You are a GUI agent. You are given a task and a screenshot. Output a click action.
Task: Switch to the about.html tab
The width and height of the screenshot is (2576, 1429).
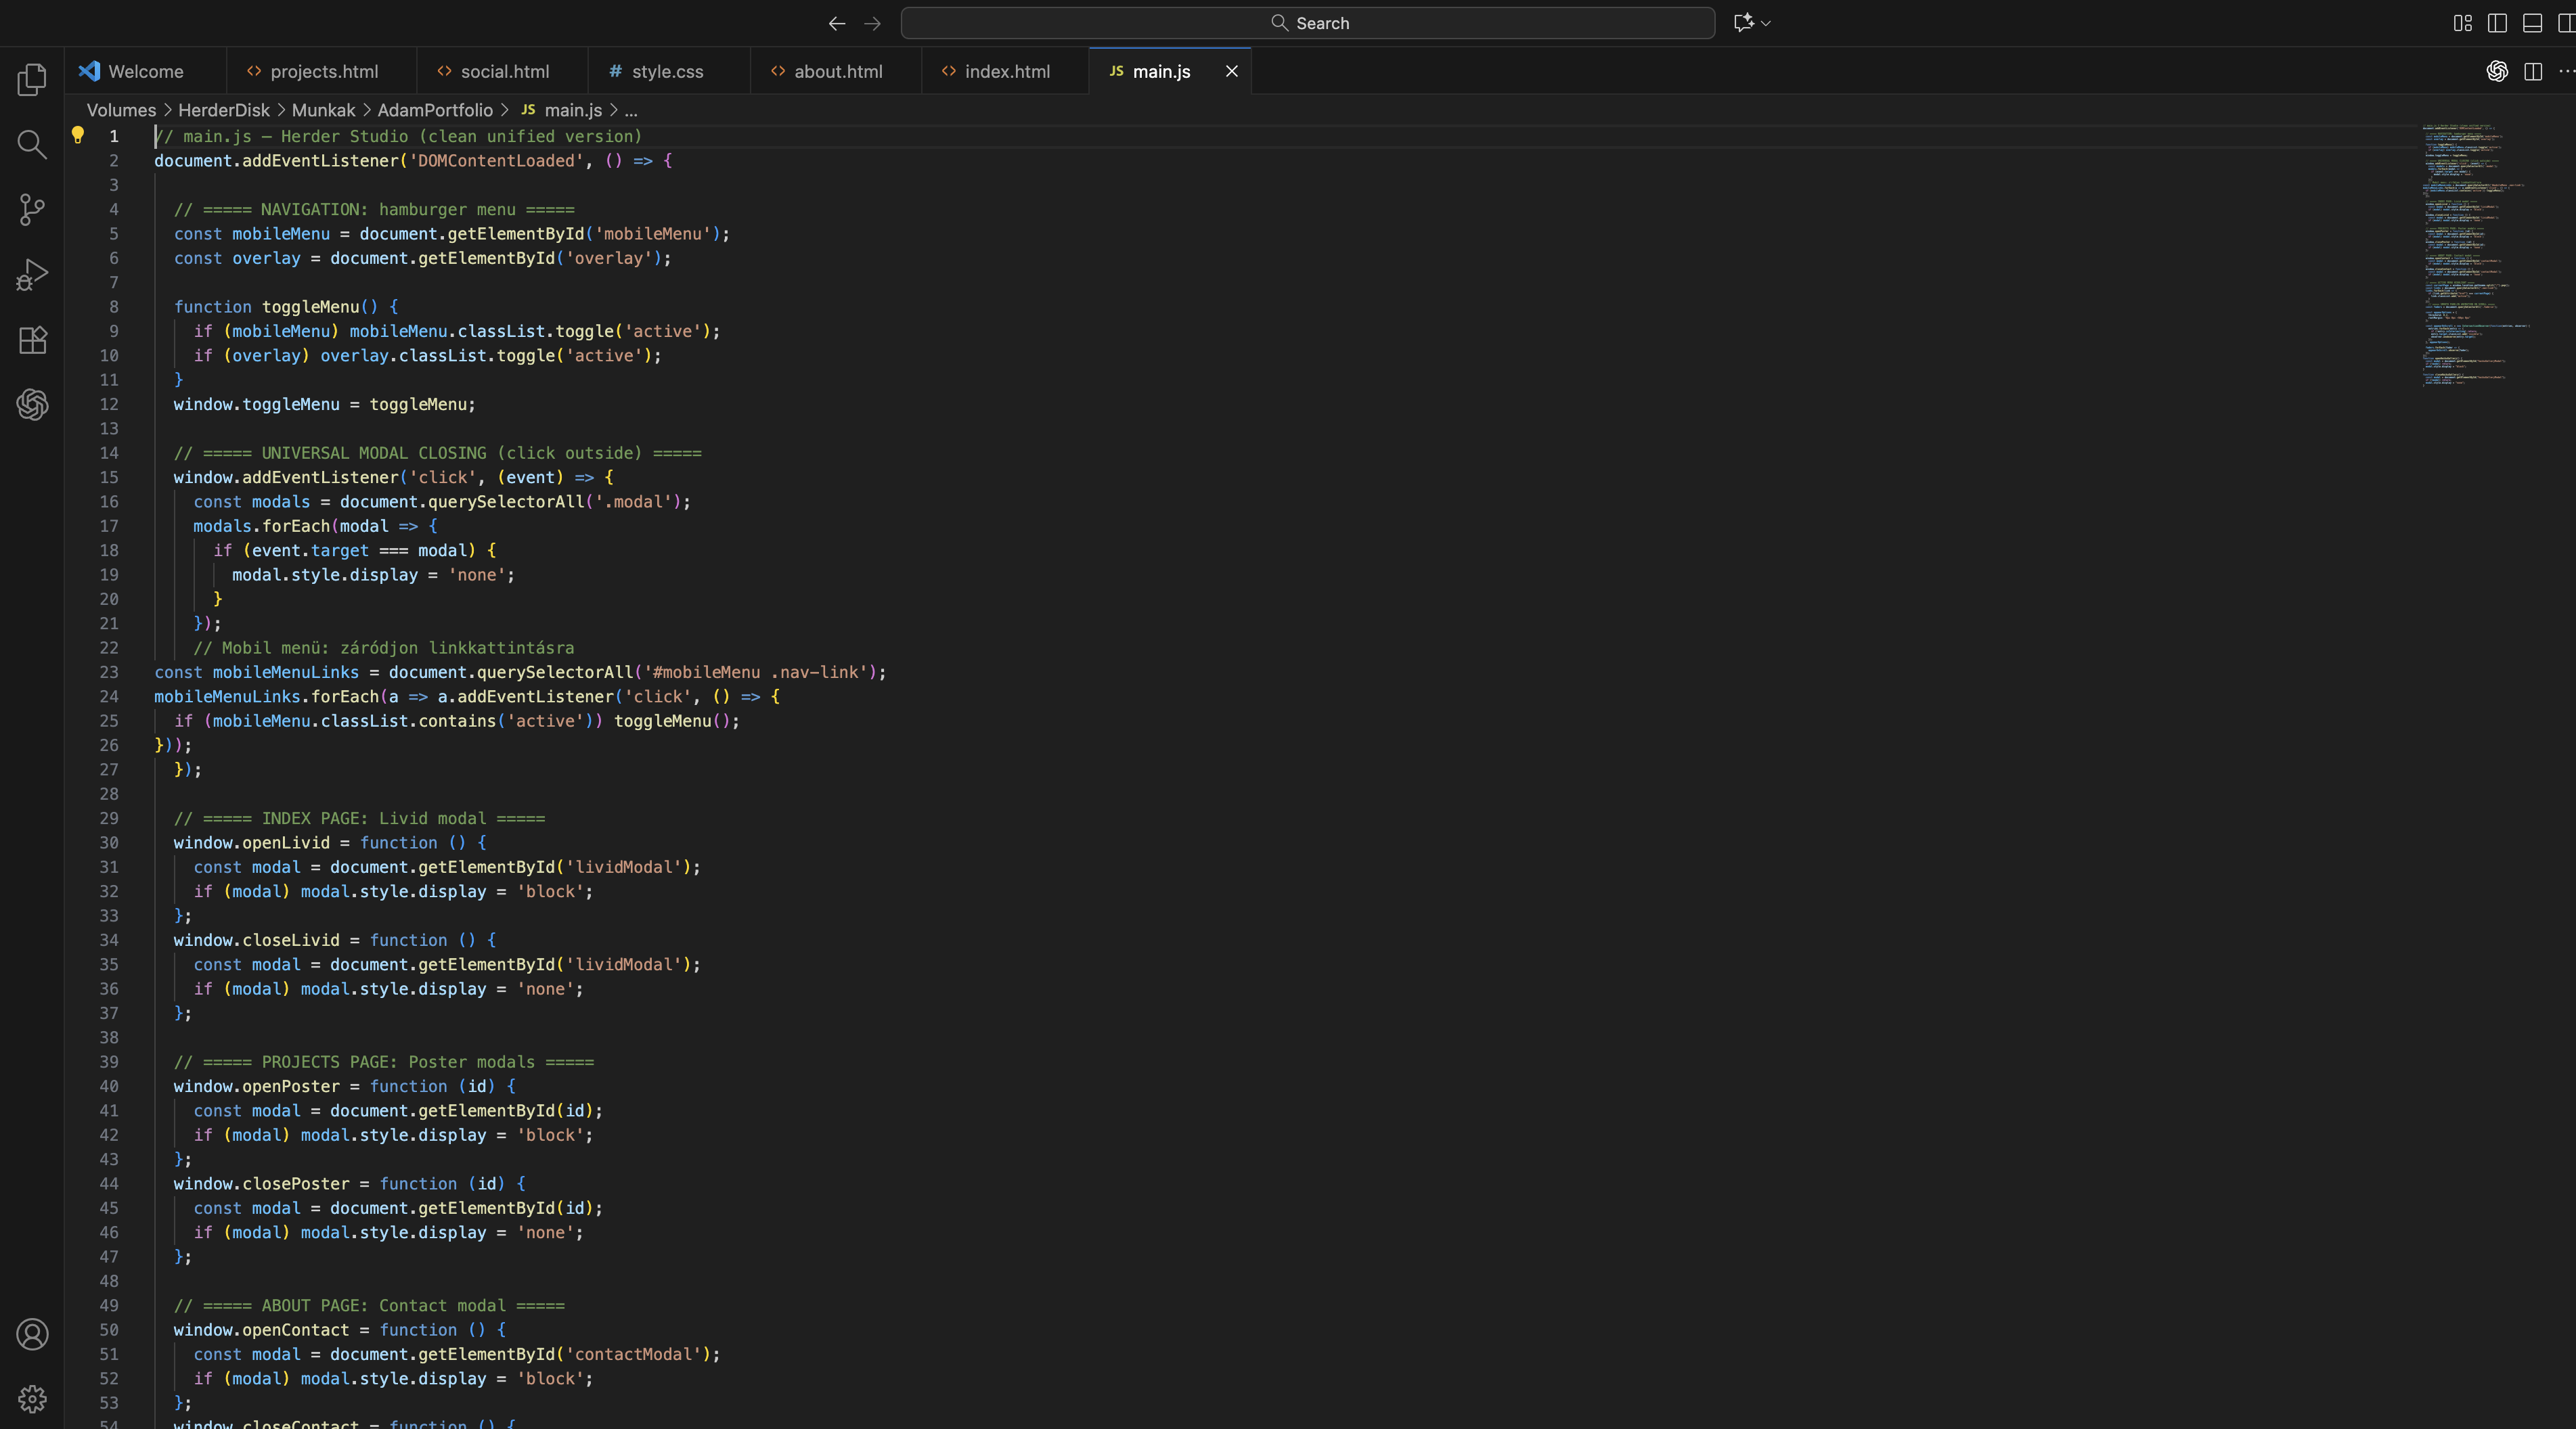837,71
